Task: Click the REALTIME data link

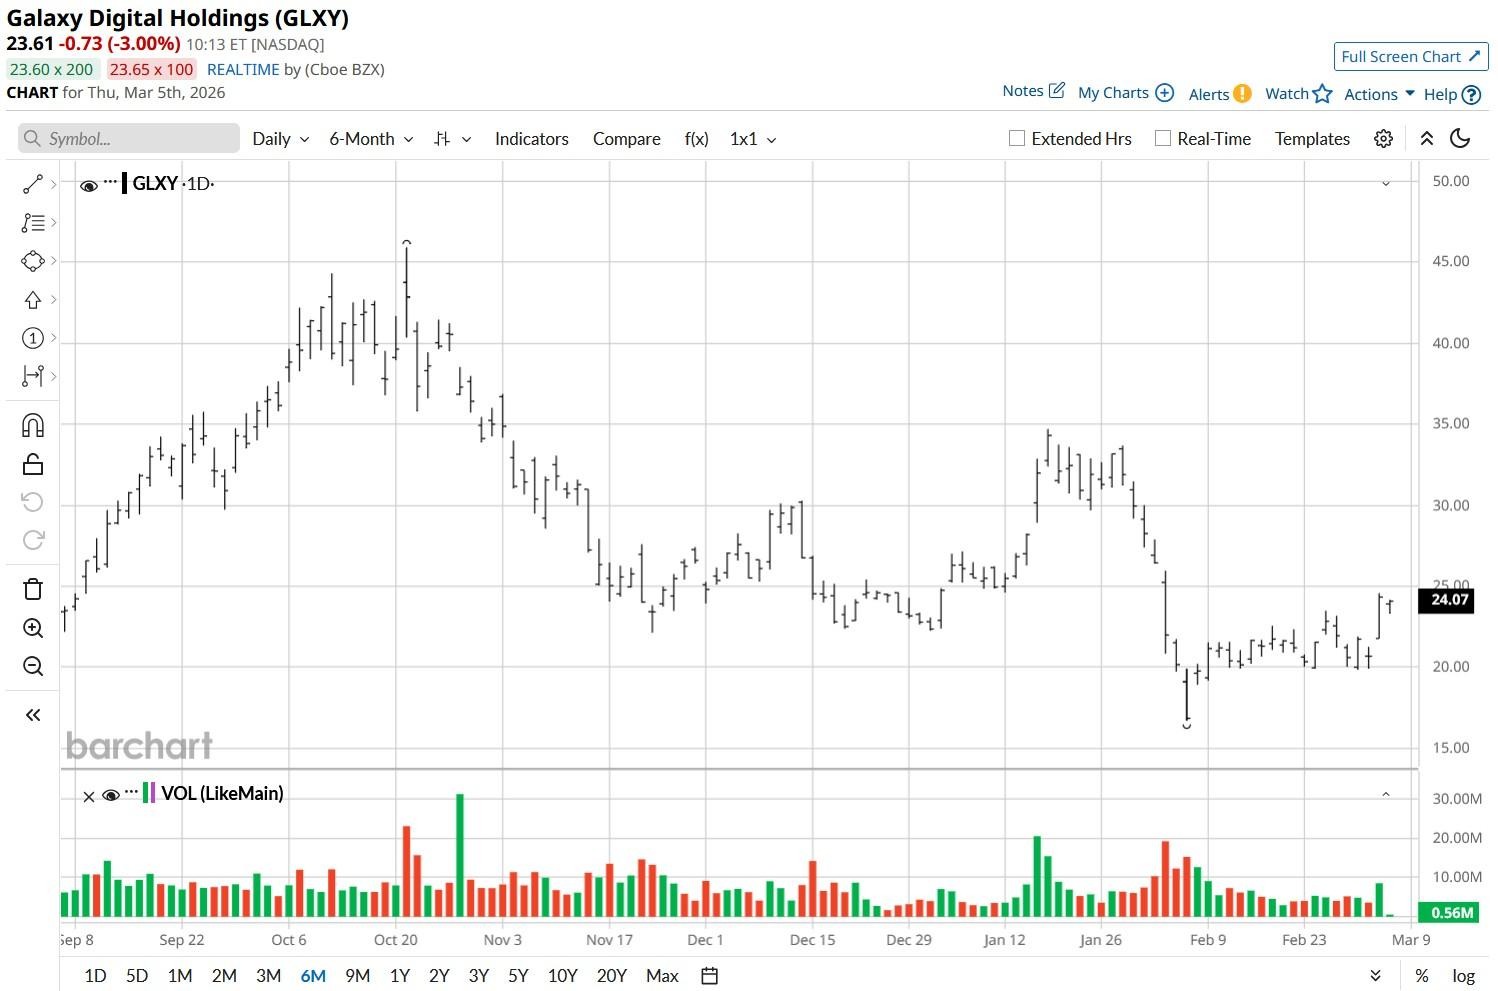Action: (x=243, y=69)
